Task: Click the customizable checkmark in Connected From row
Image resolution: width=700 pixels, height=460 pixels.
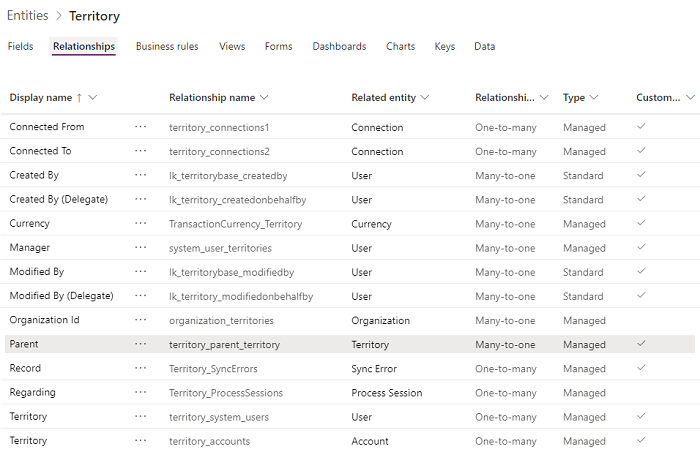Action: pyautogui.click(x=642, y=127)
